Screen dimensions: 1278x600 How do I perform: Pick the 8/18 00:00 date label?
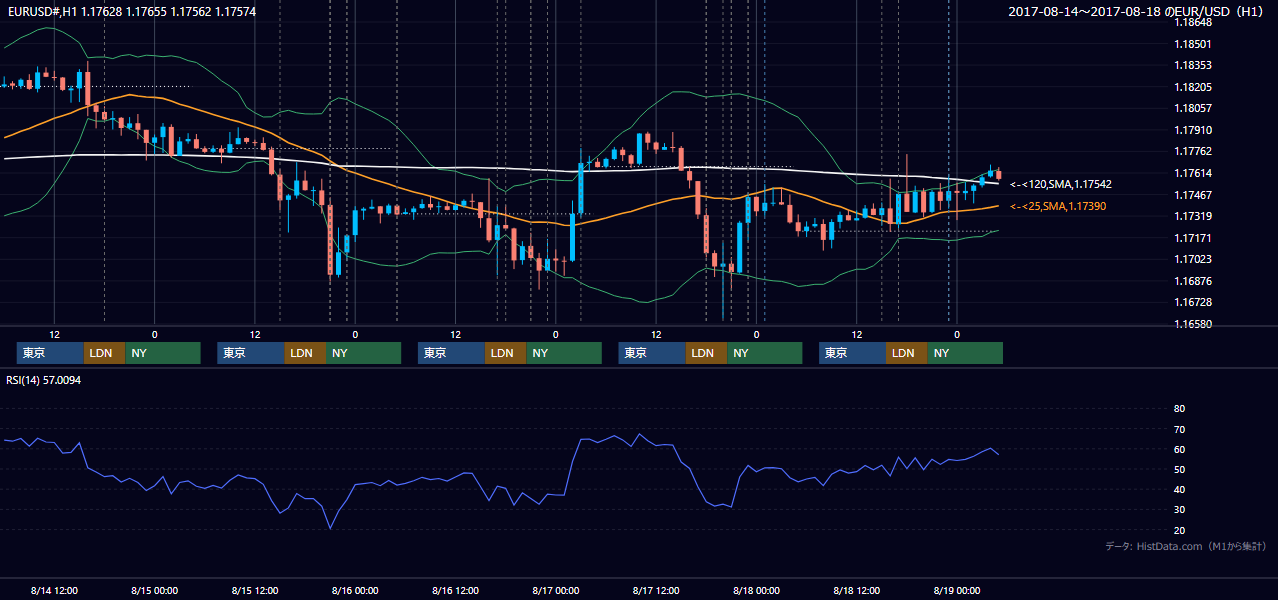[756, 590]
